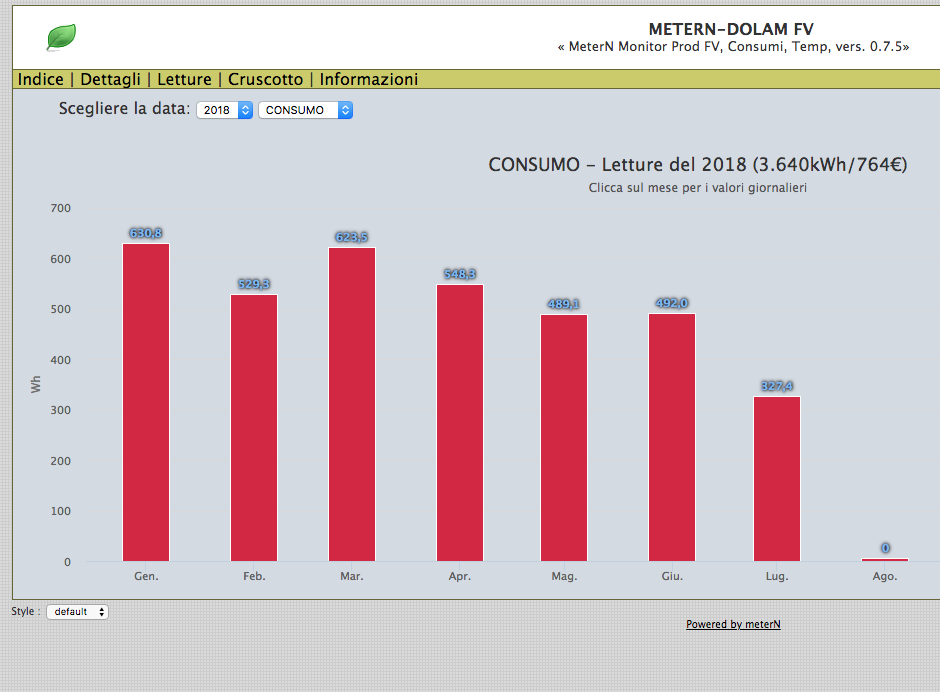
Task: Open the Indice menu item
Action: (41, 79)
